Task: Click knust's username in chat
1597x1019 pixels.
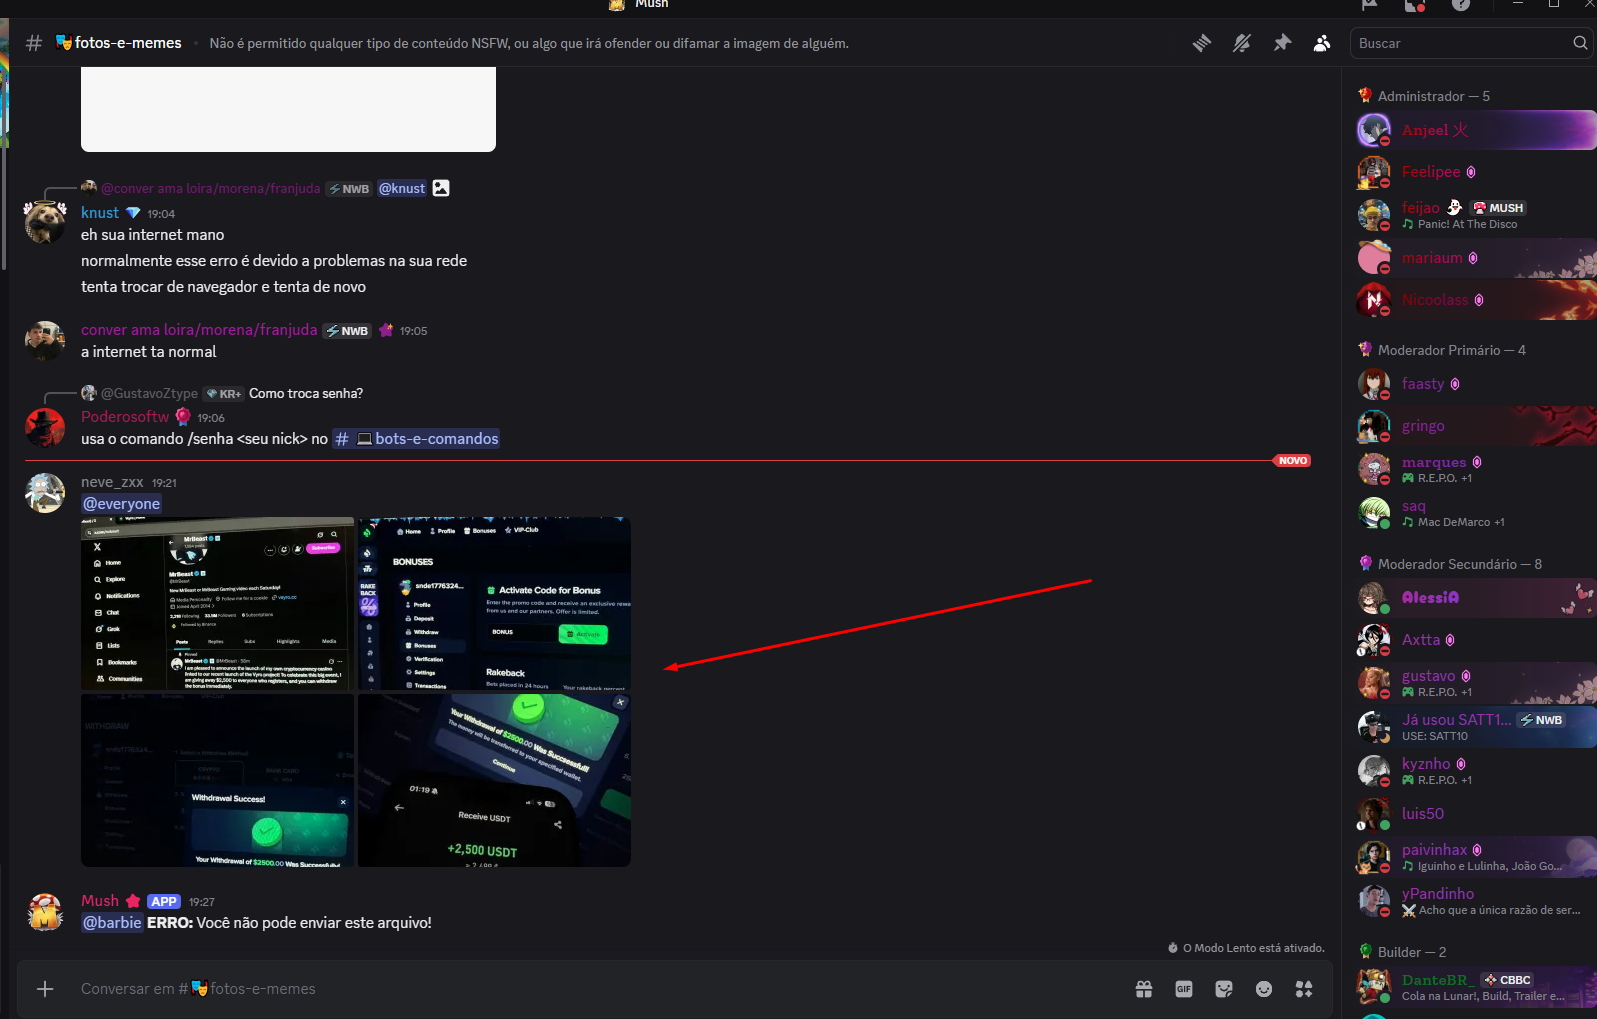Action: tap(100, 213)
